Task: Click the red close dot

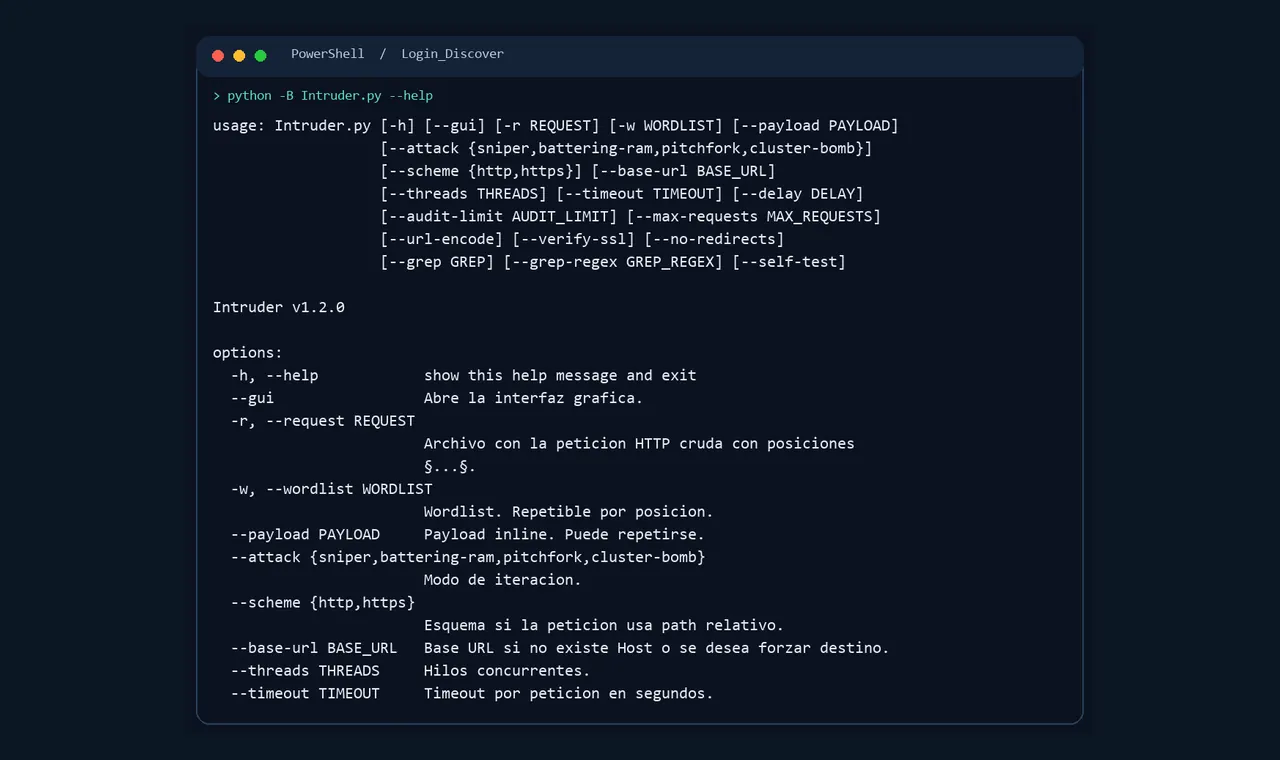Action: [218, 56]
